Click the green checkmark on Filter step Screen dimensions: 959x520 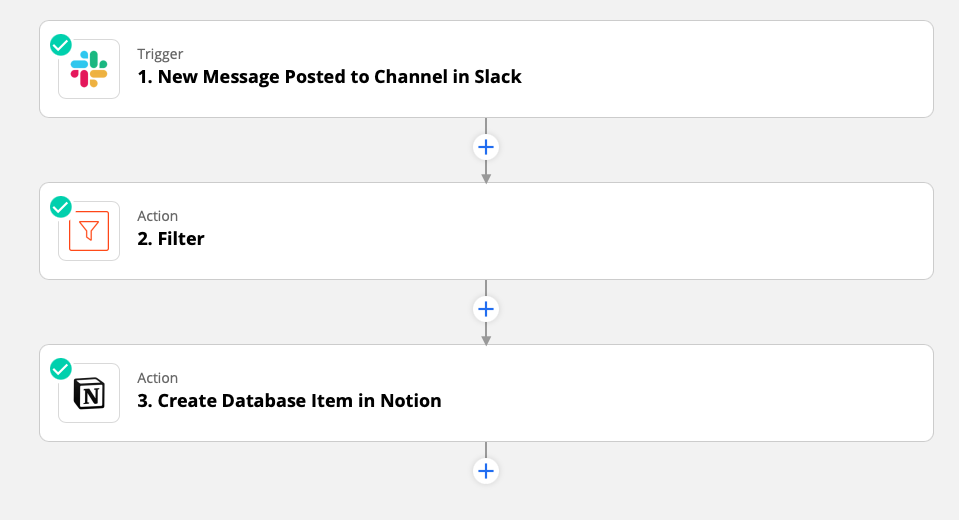click(61, 207)
